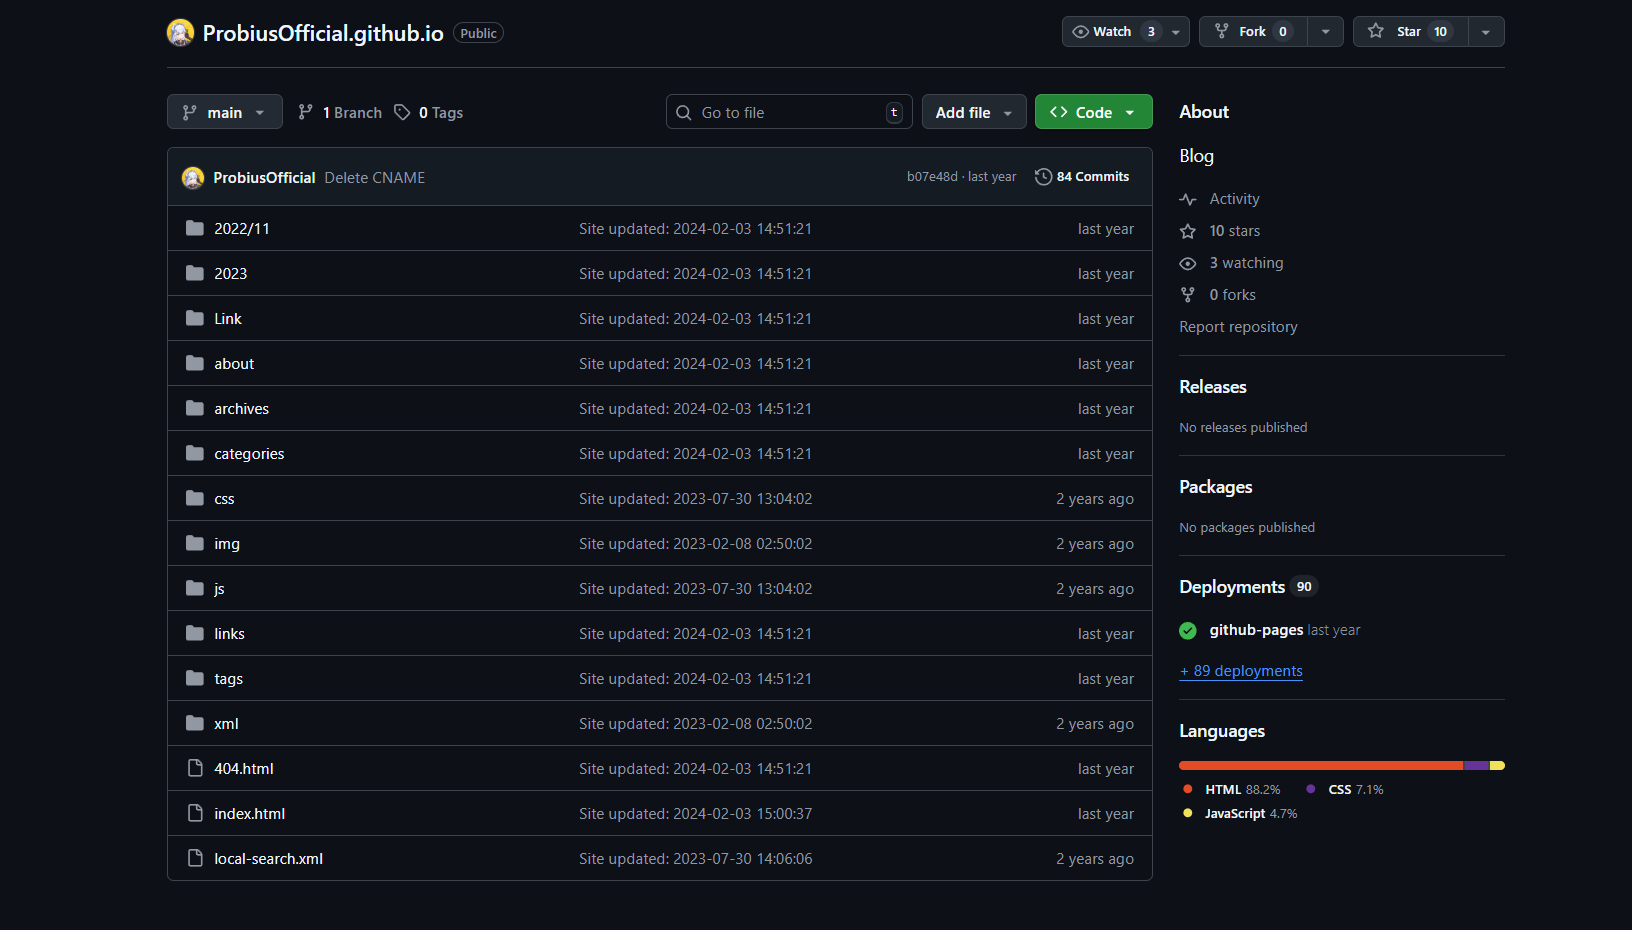1632x930 pixels.
Task: Open the archives folder icon
Action: pyautogui.click(x=195, y=408)
